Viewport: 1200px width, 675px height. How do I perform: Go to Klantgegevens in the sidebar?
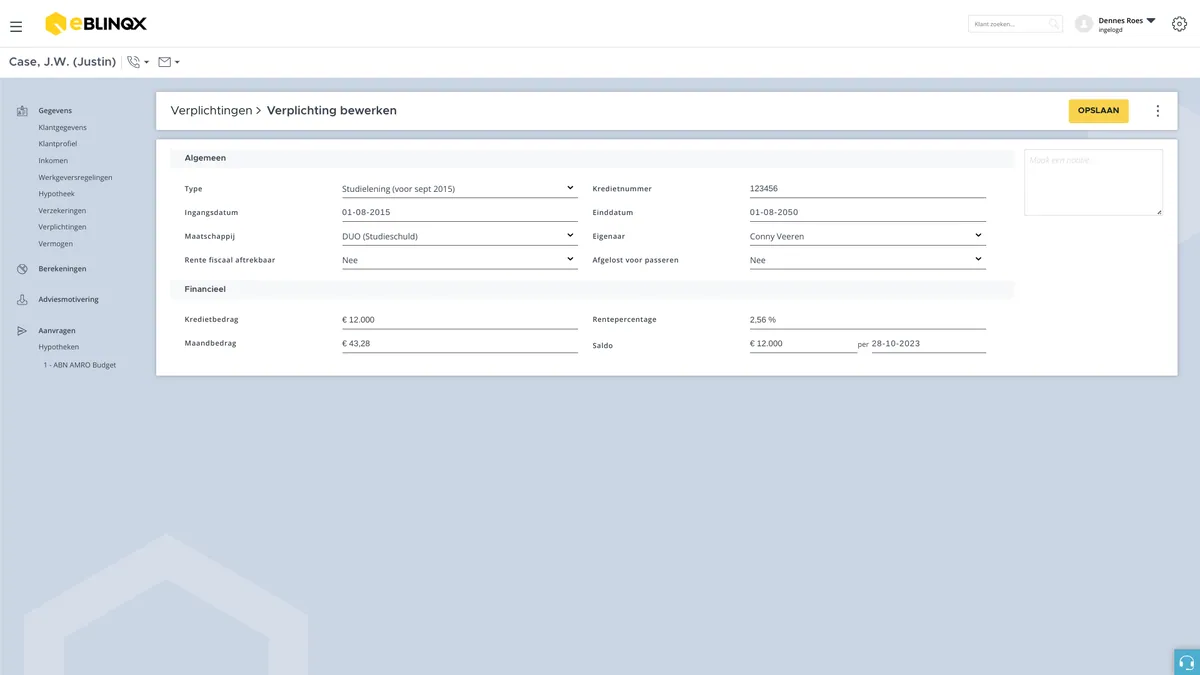62,128
